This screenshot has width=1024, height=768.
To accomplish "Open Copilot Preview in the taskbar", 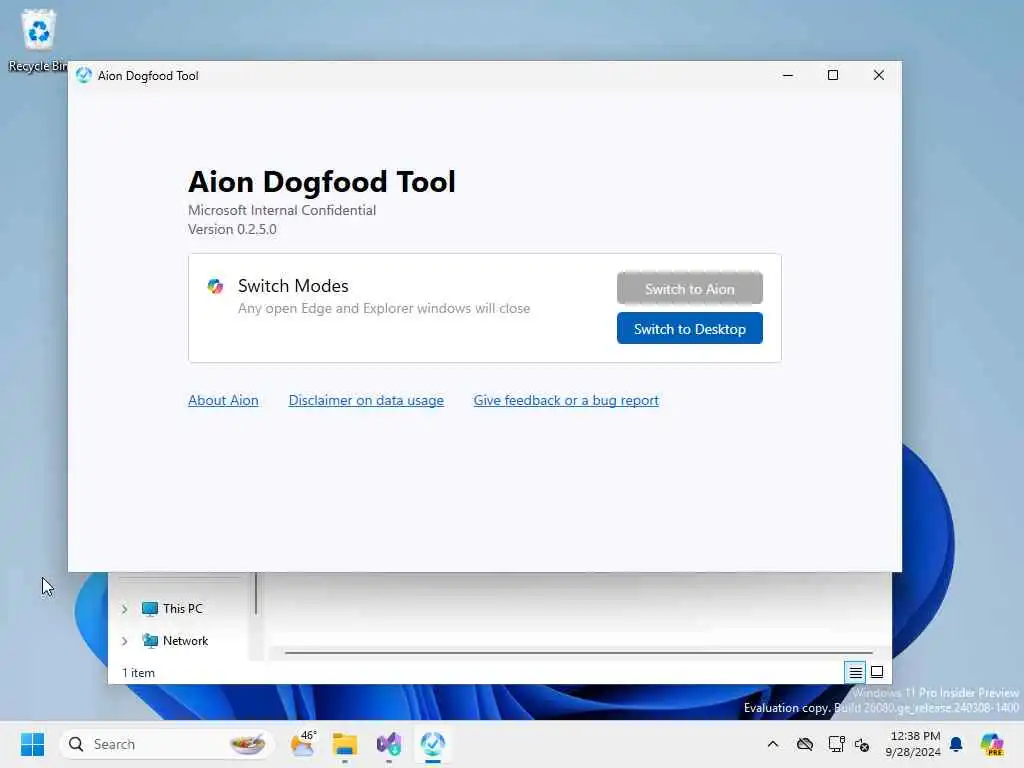I will [991, 744].
